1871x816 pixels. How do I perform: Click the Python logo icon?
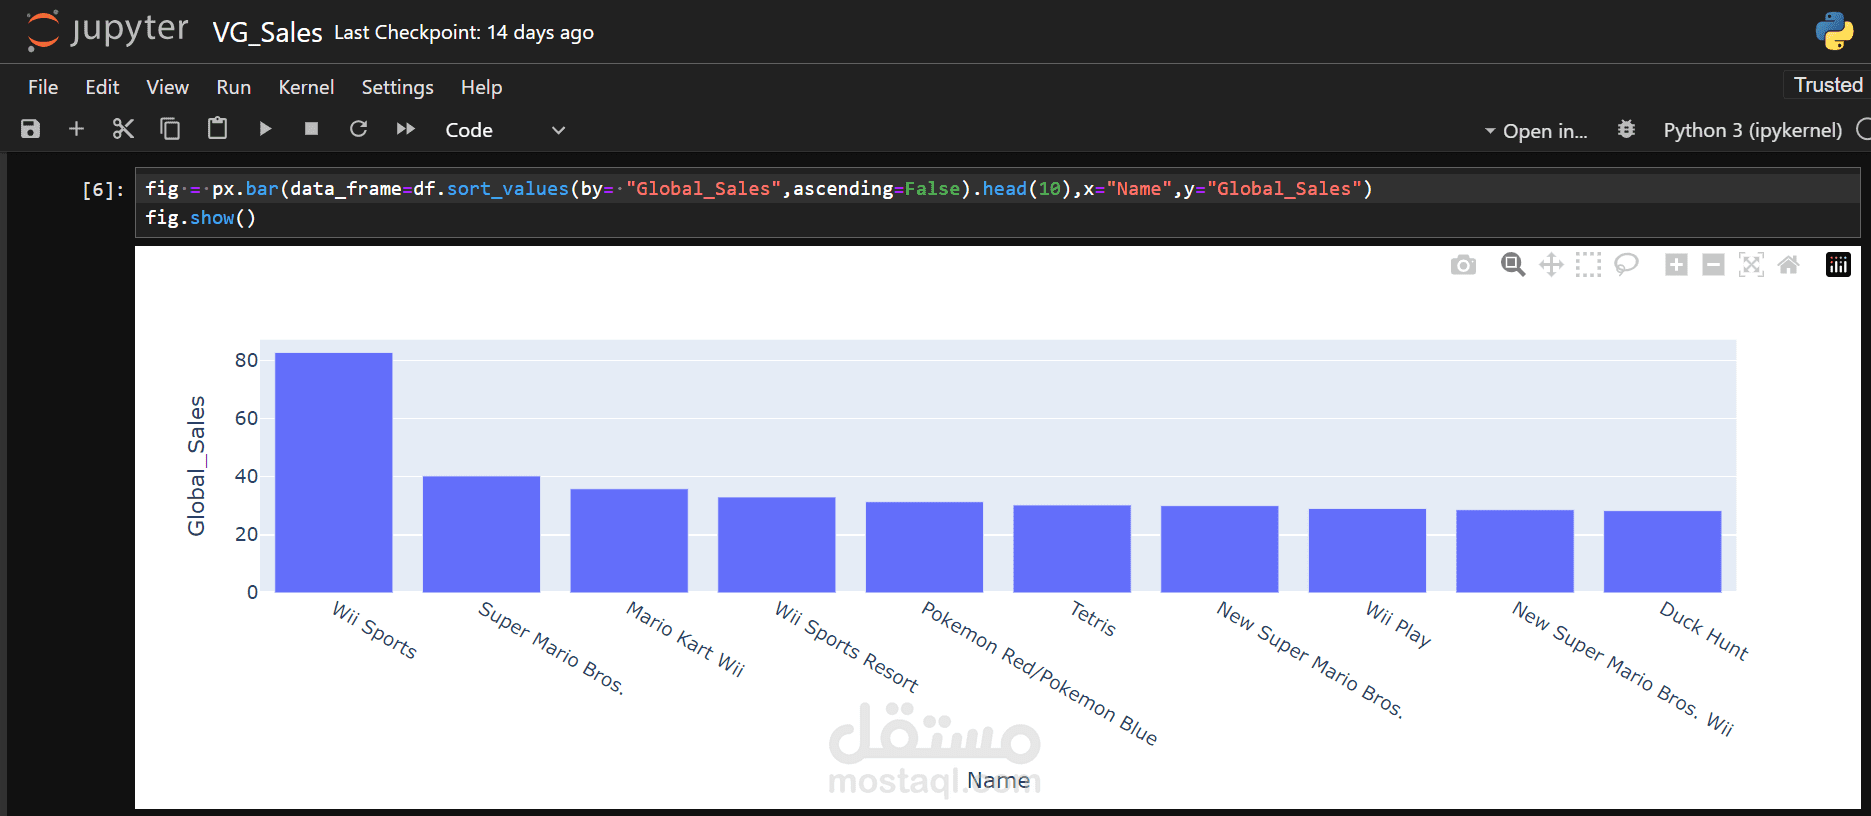click(1834, 31)
